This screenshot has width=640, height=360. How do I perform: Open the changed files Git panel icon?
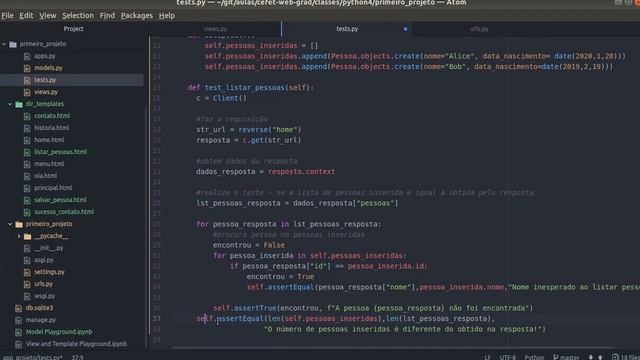[x=615, y=357]
